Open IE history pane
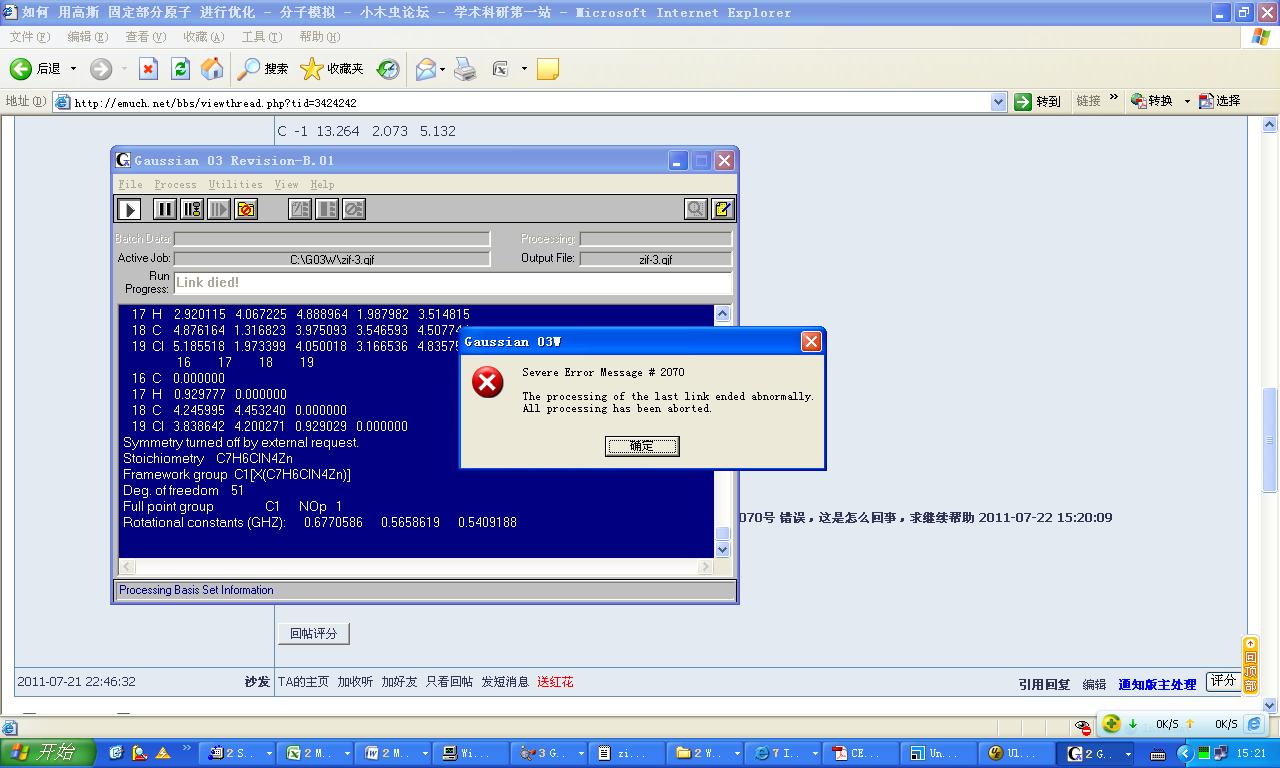Image resolution: width=1280 pixels, height=768 pixels. point(388,69)
